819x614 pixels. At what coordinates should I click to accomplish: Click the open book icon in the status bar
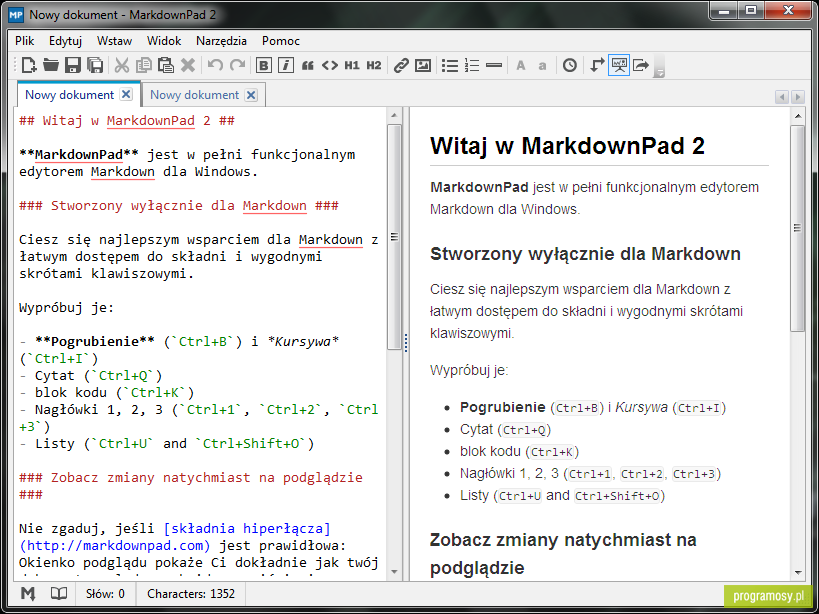point(58,594)
